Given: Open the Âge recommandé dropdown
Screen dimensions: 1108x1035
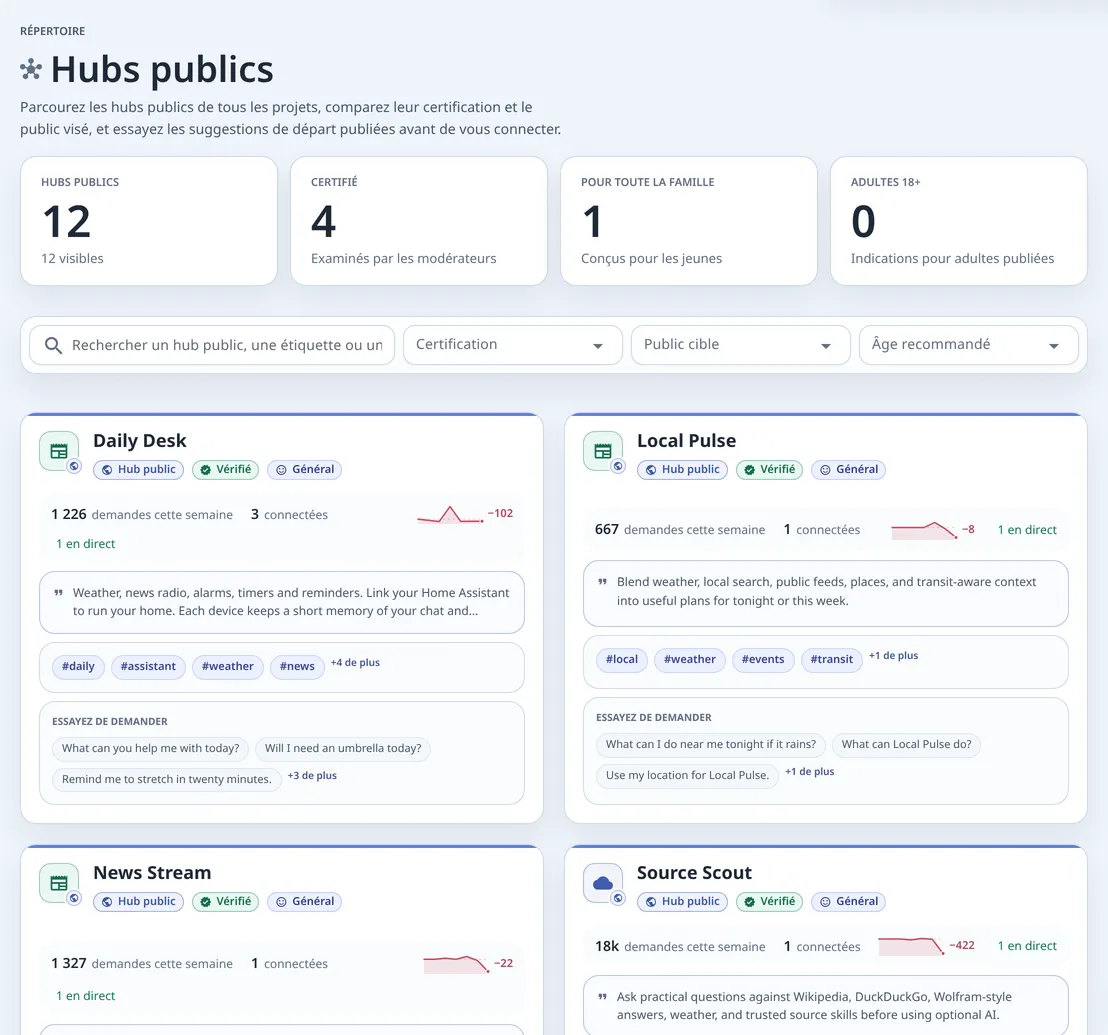Looking at the screenshot, I should (968, 345).
